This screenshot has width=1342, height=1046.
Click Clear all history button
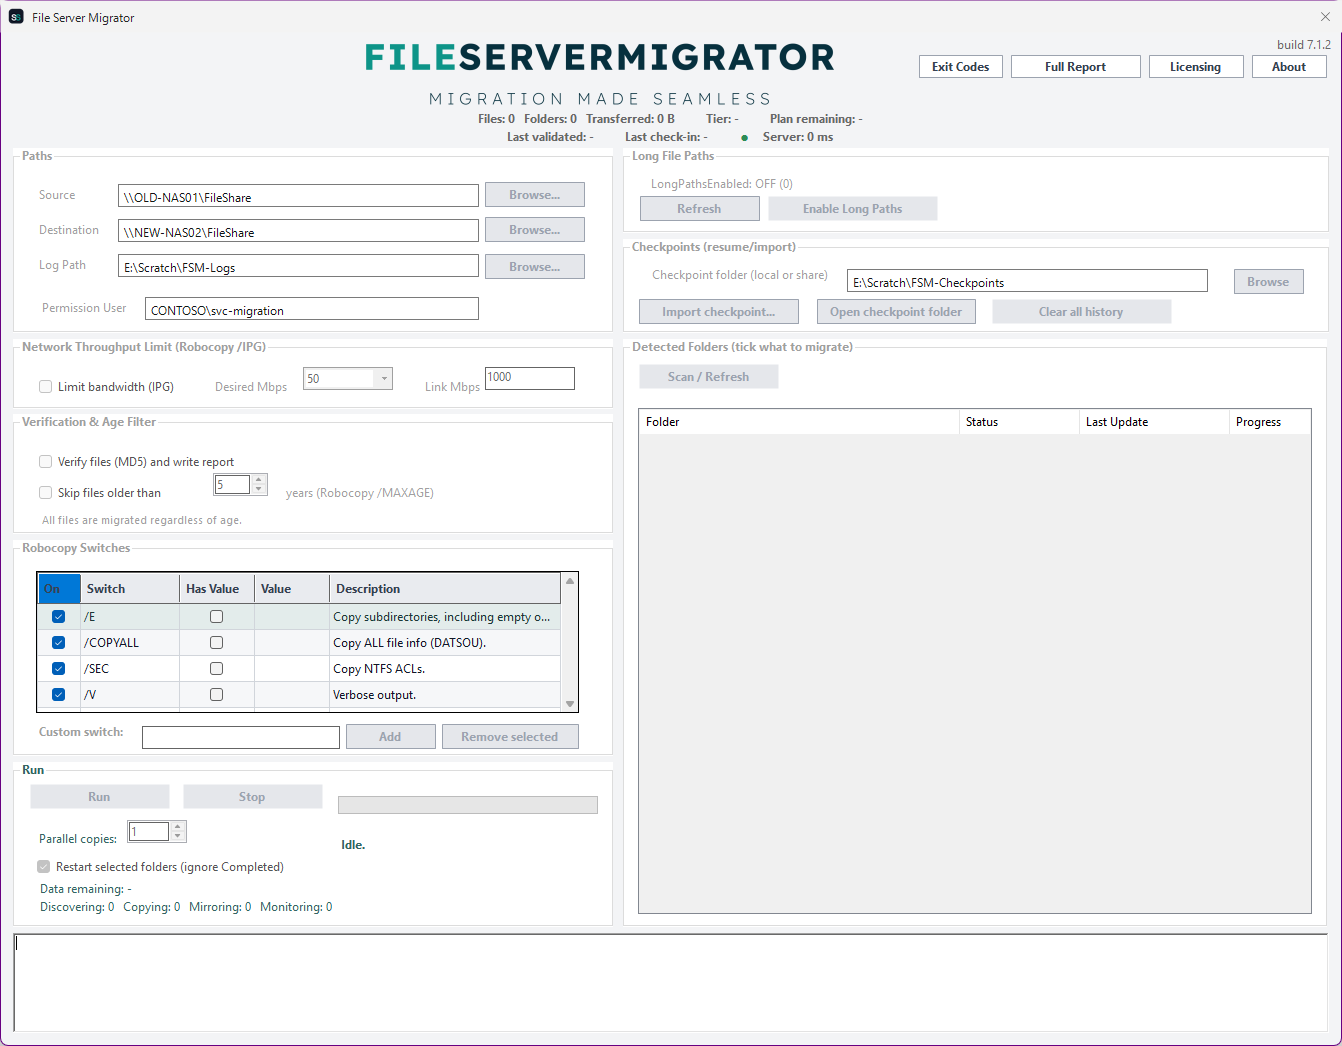coord(1081,312)
